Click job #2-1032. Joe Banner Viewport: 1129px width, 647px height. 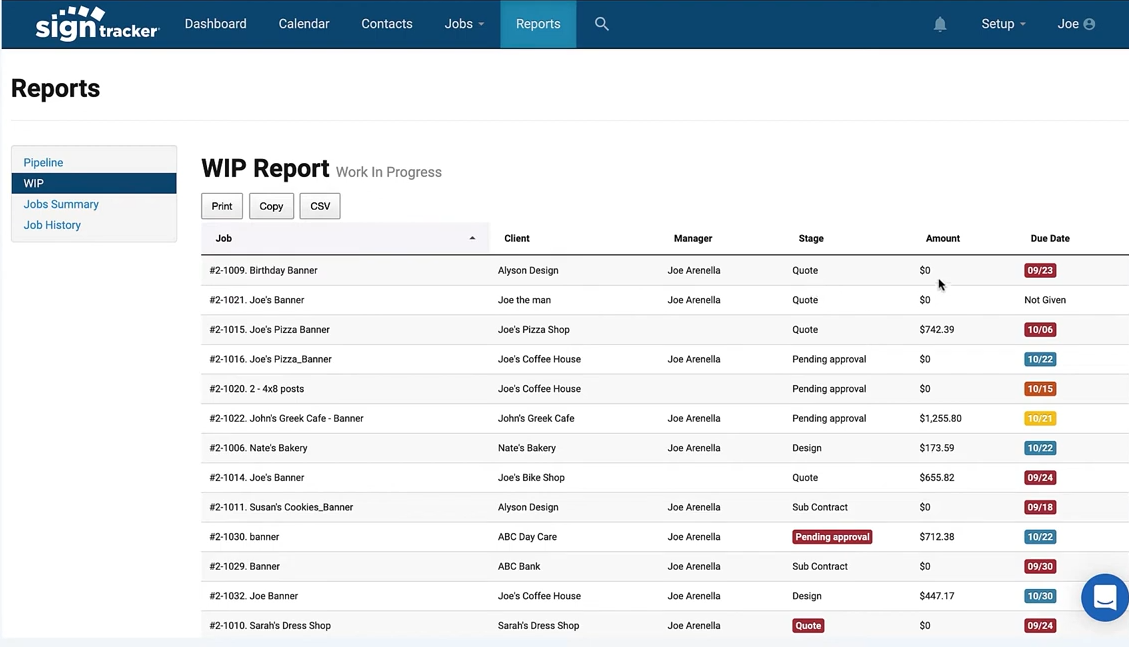(x=253, y=596)
